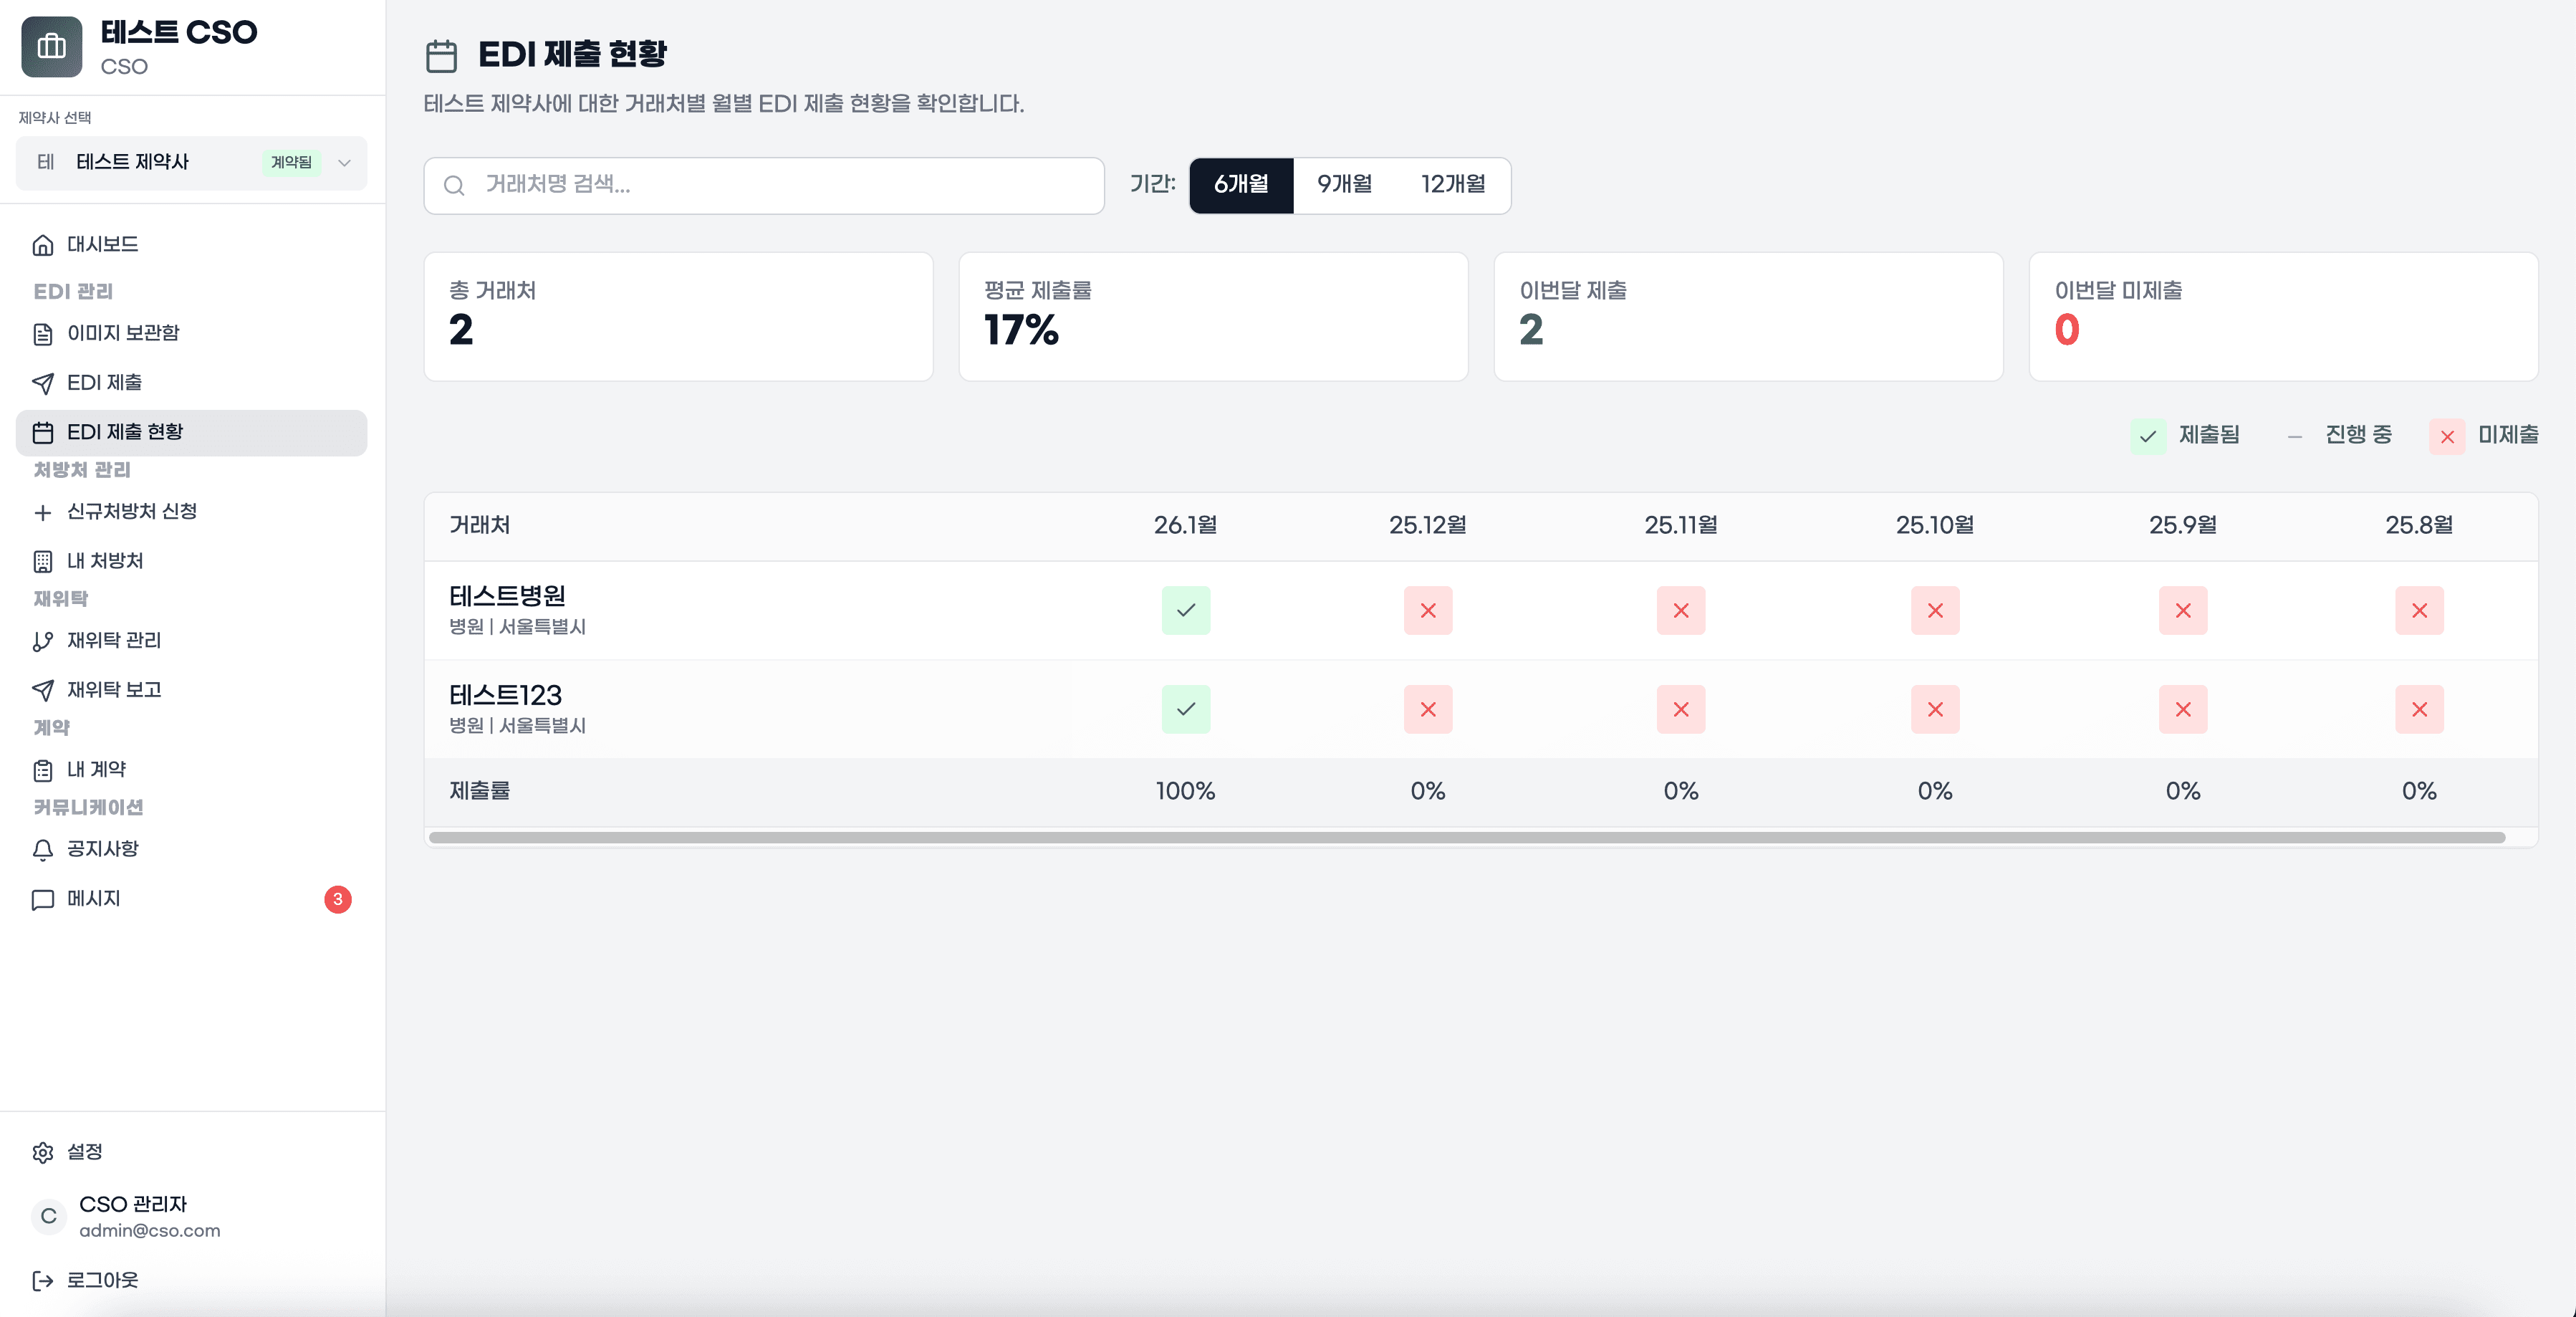Switch period to 12개월

point(1452,185)
